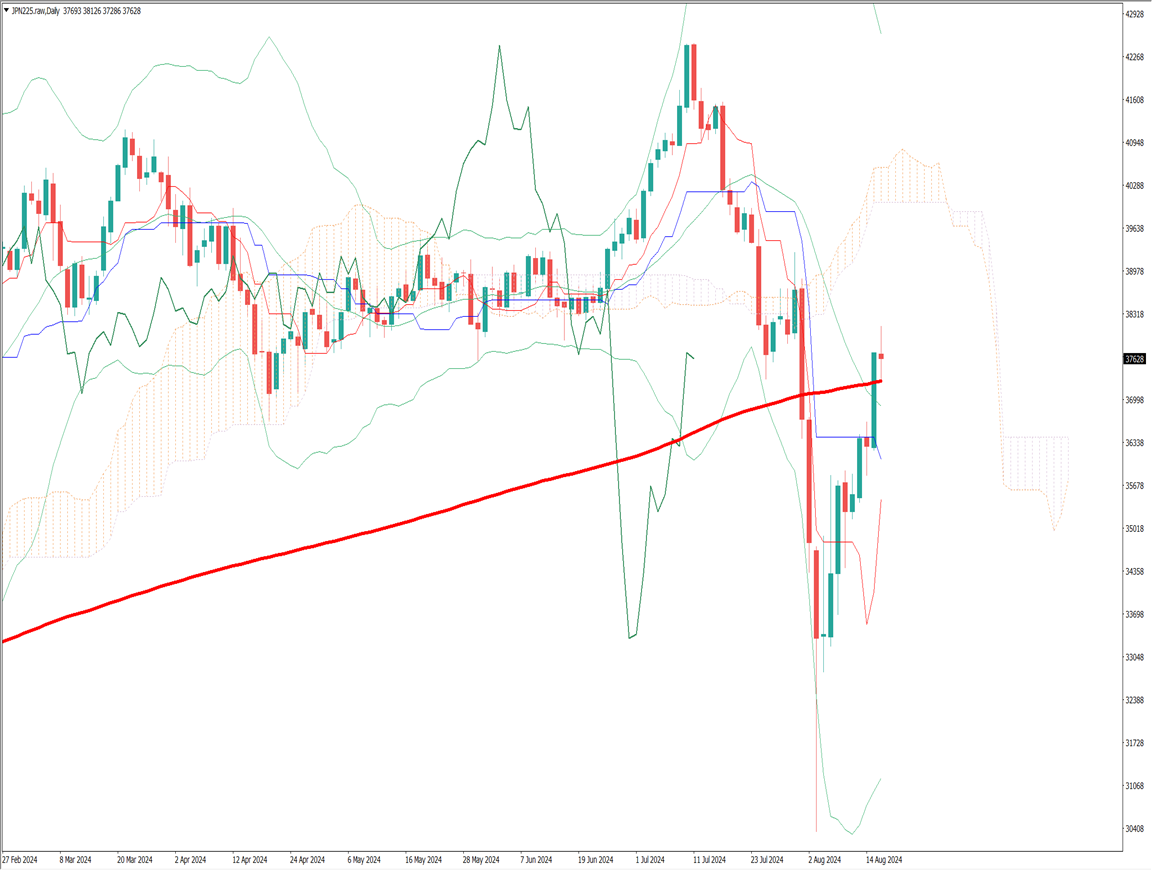Select the 27 Feb 2024 date label
Screen dimensions: 1152x870
click(x=20, y=859)
